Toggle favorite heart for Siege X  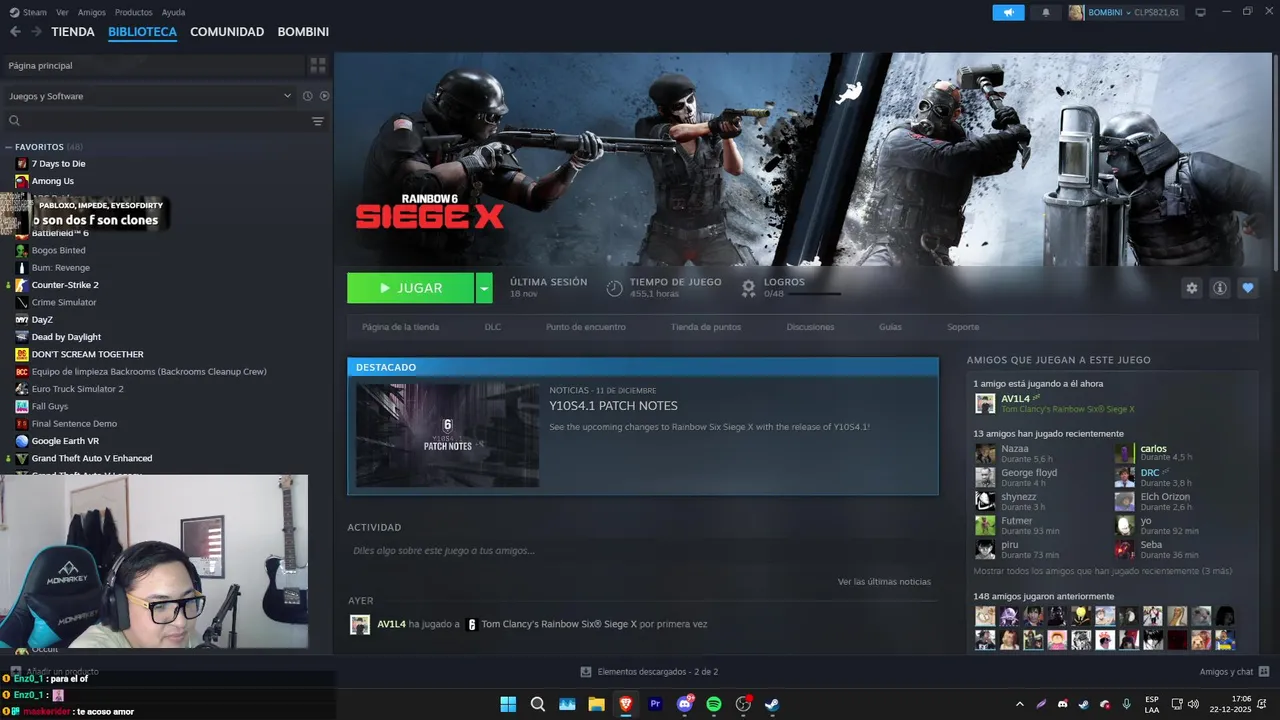click(1247, 288)
